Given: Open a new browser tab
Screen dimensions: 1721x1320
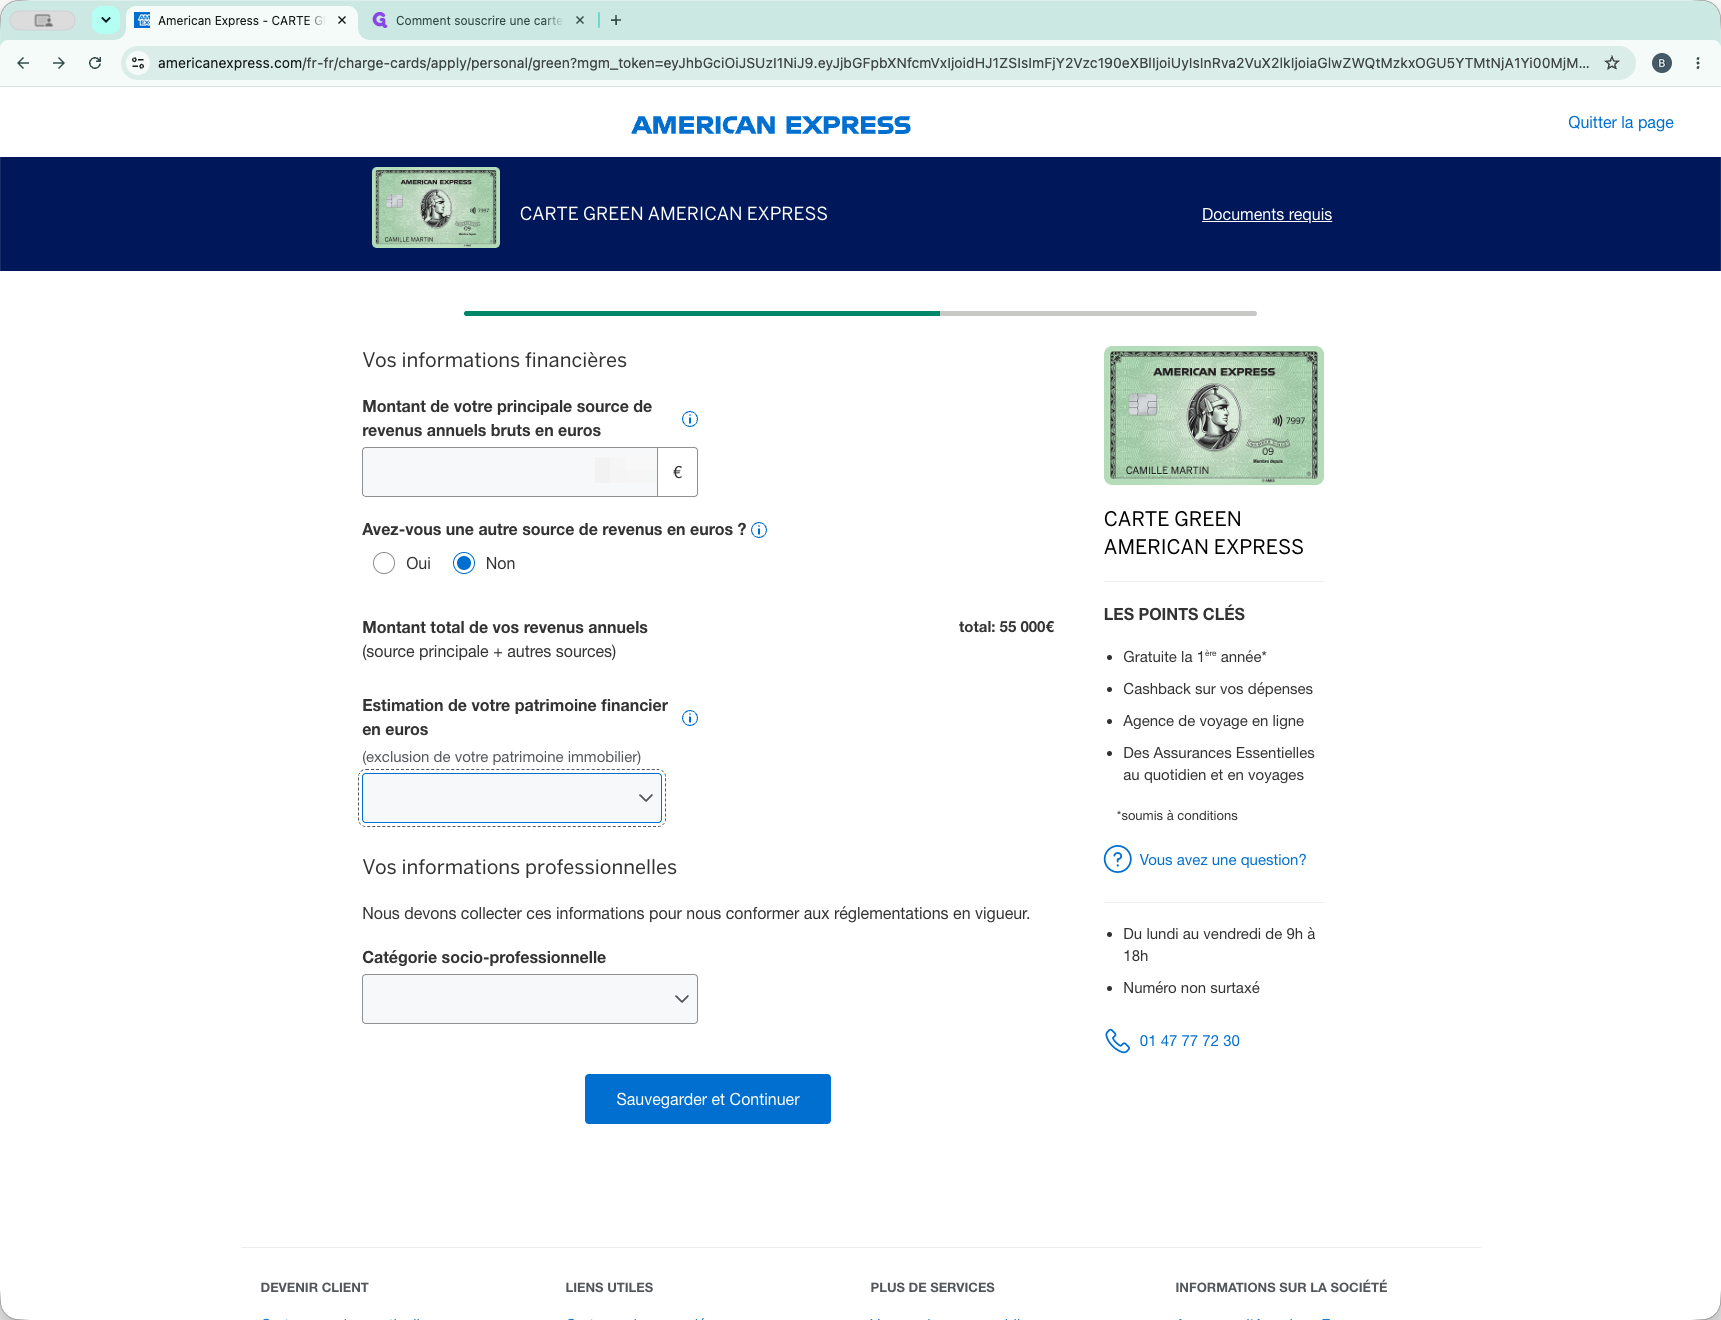Looking at the screenshot, I should point(616,20).
